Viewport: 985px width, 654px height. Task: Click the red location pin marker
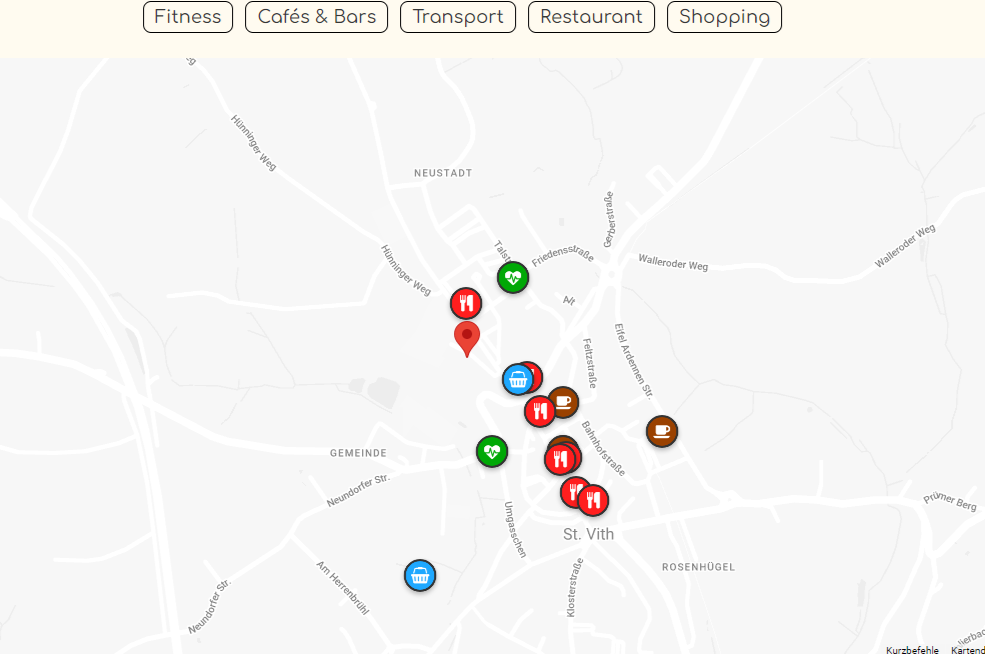467,339
